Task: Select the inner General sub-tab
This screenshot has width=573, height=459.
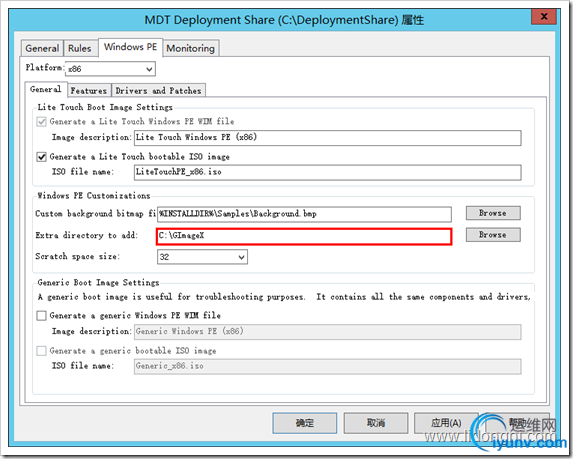Action: (x=46, y=90)
